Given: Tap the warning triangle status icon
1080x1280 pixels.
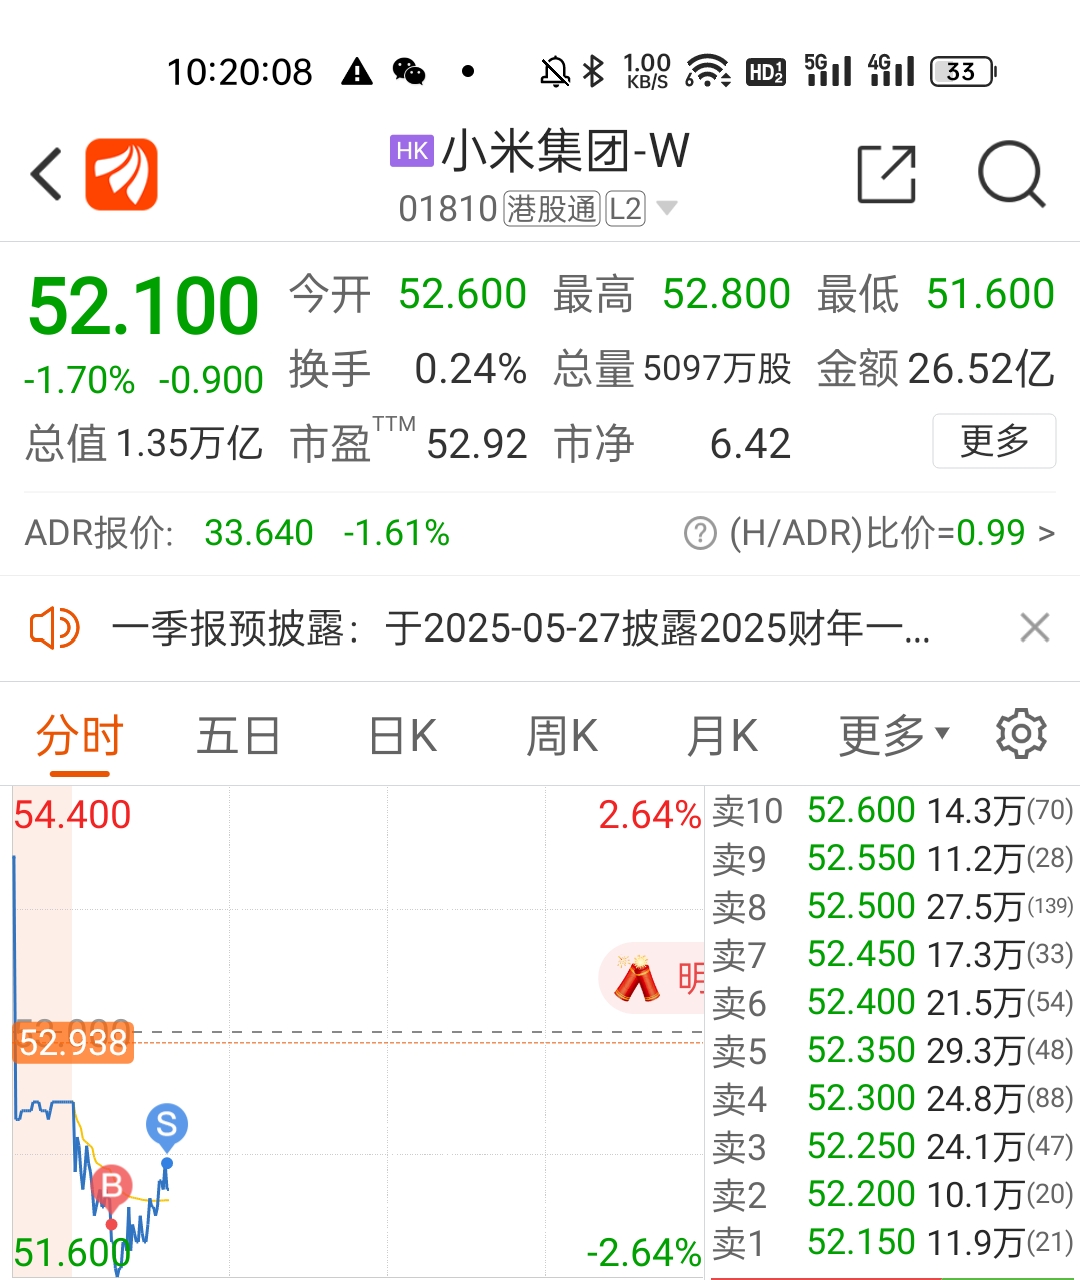Looking at the screenshot, I should [356, 72].
